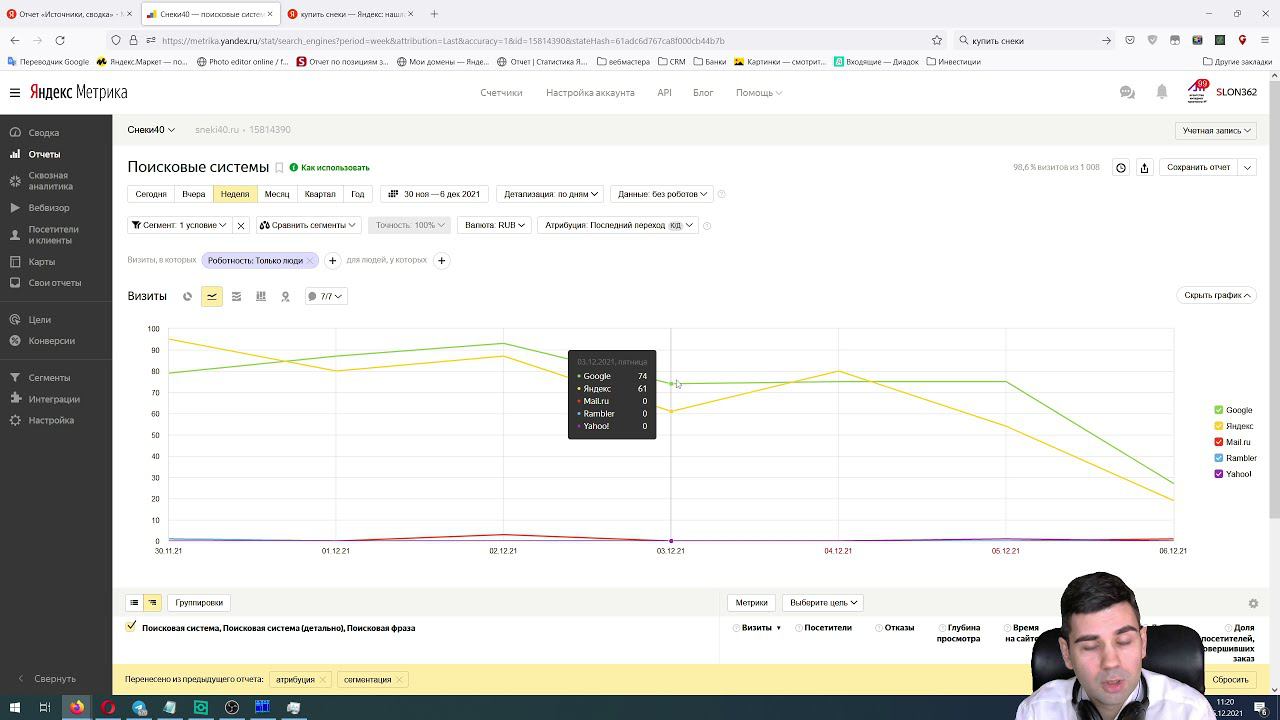The image size is (1280, 720).
Task: Remove the Роботность: Только люди condition
Action: 310,260
